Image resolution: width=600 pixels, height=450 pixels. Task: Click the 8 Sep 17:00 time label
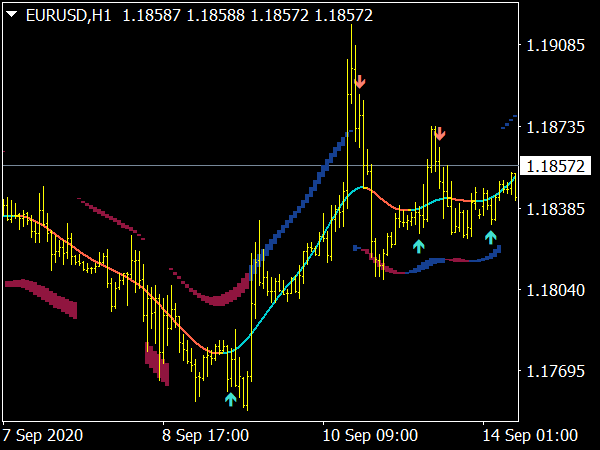[x=205, y=435]
